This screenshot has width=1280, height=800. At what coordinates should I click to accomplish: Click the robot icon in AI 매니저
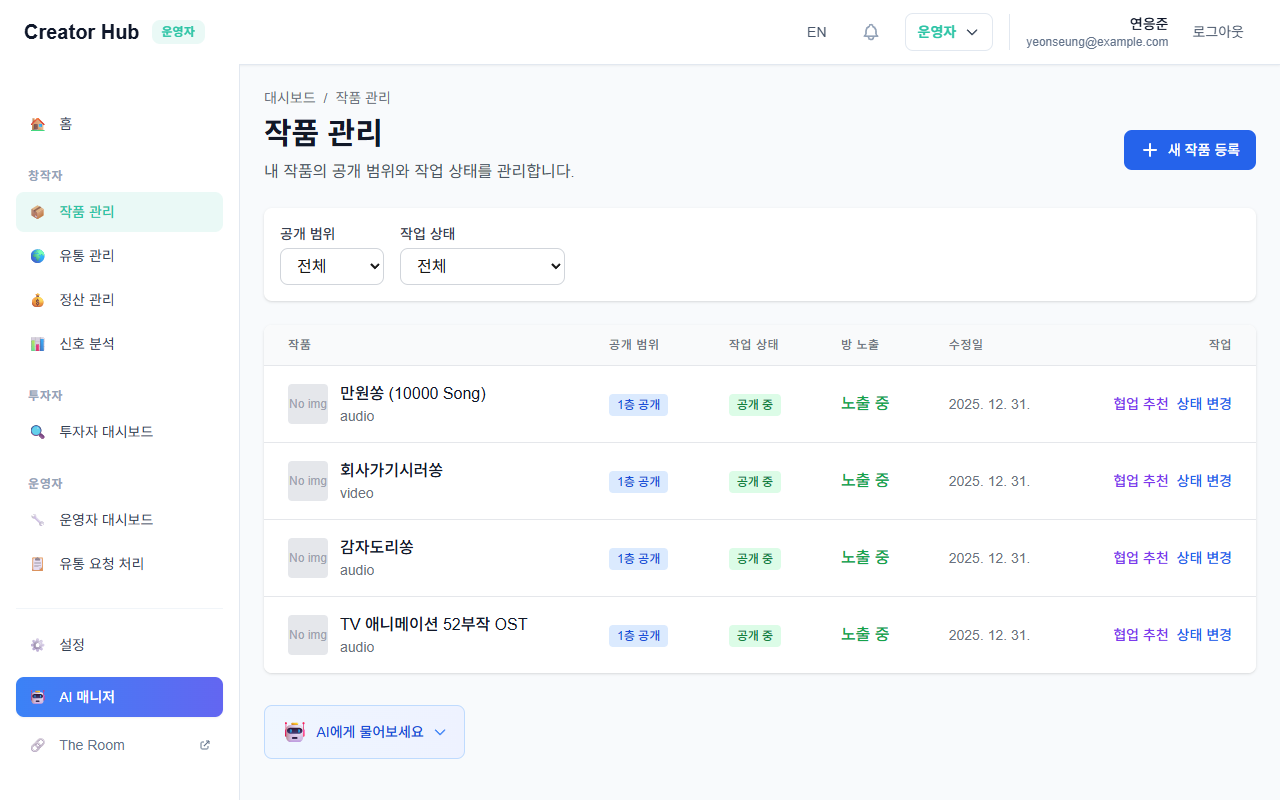coord(38,697)
